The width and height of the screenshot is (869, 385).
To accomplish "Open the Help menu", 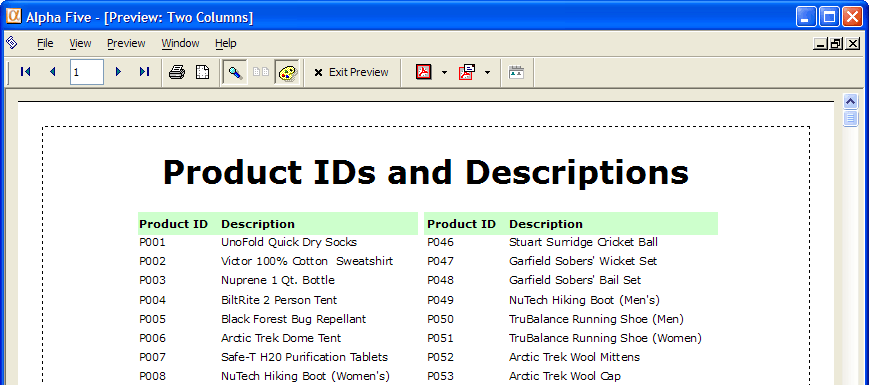I will pos(226,43).
